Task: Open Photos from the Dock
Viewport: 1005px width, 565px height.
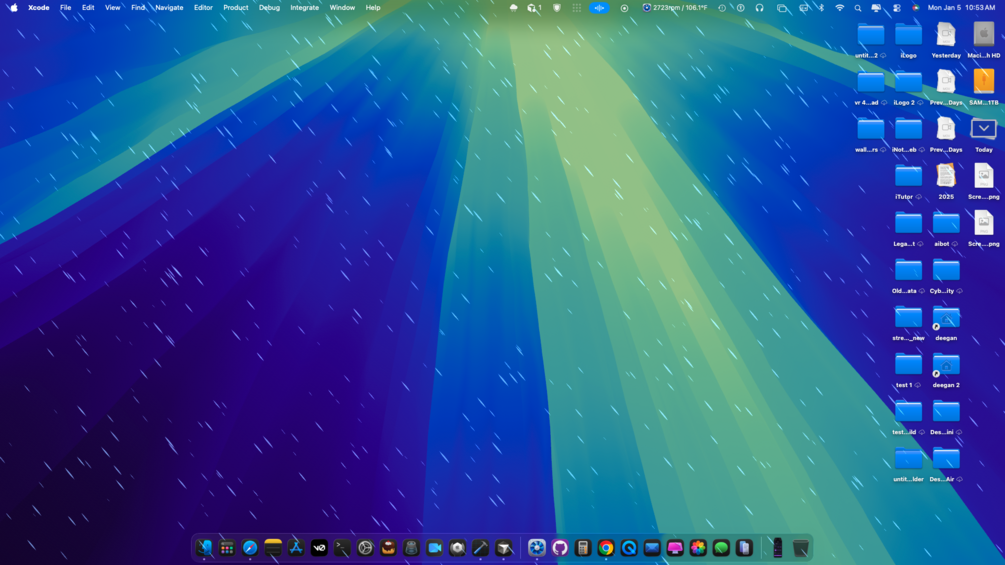Action: (698, 548)
